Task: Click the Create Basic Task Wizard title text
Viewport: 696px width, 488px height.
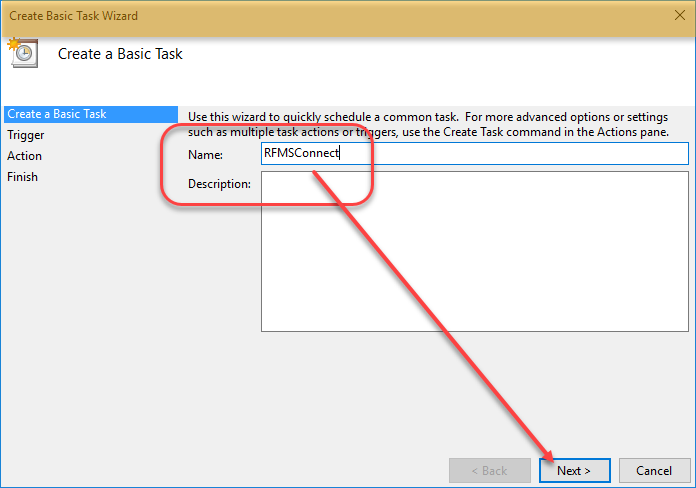Action: pyautogui.click(x=74, y=16)
